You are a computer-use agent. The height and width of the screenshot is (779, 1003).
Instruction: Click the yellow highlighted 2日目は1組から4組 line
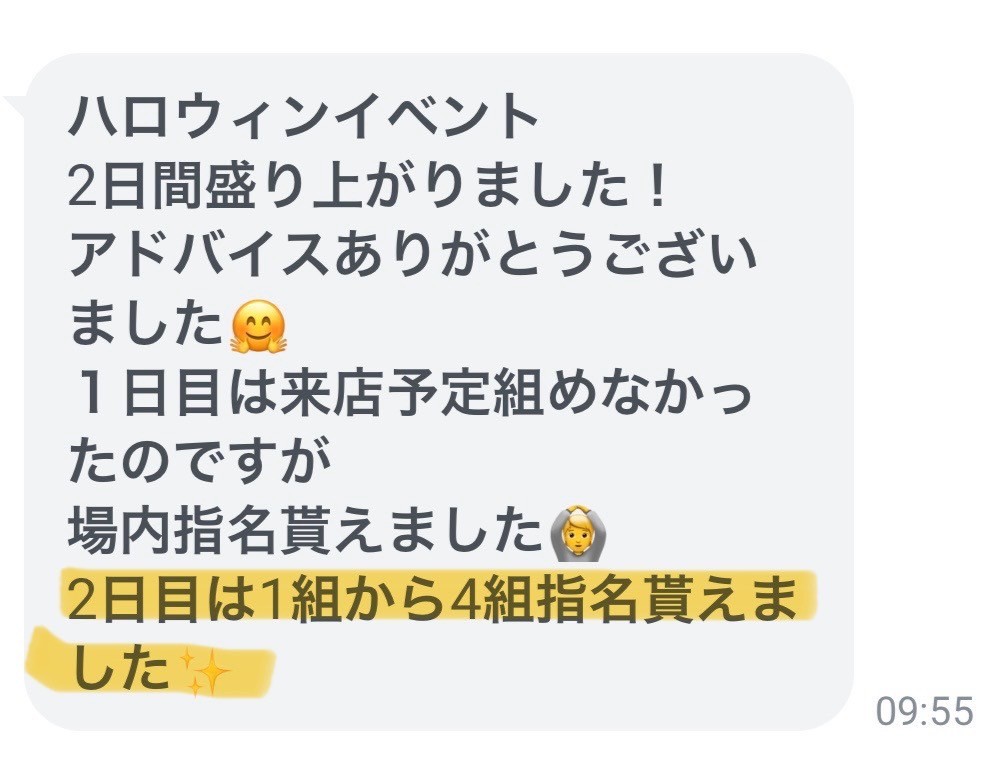coord(432,602)
